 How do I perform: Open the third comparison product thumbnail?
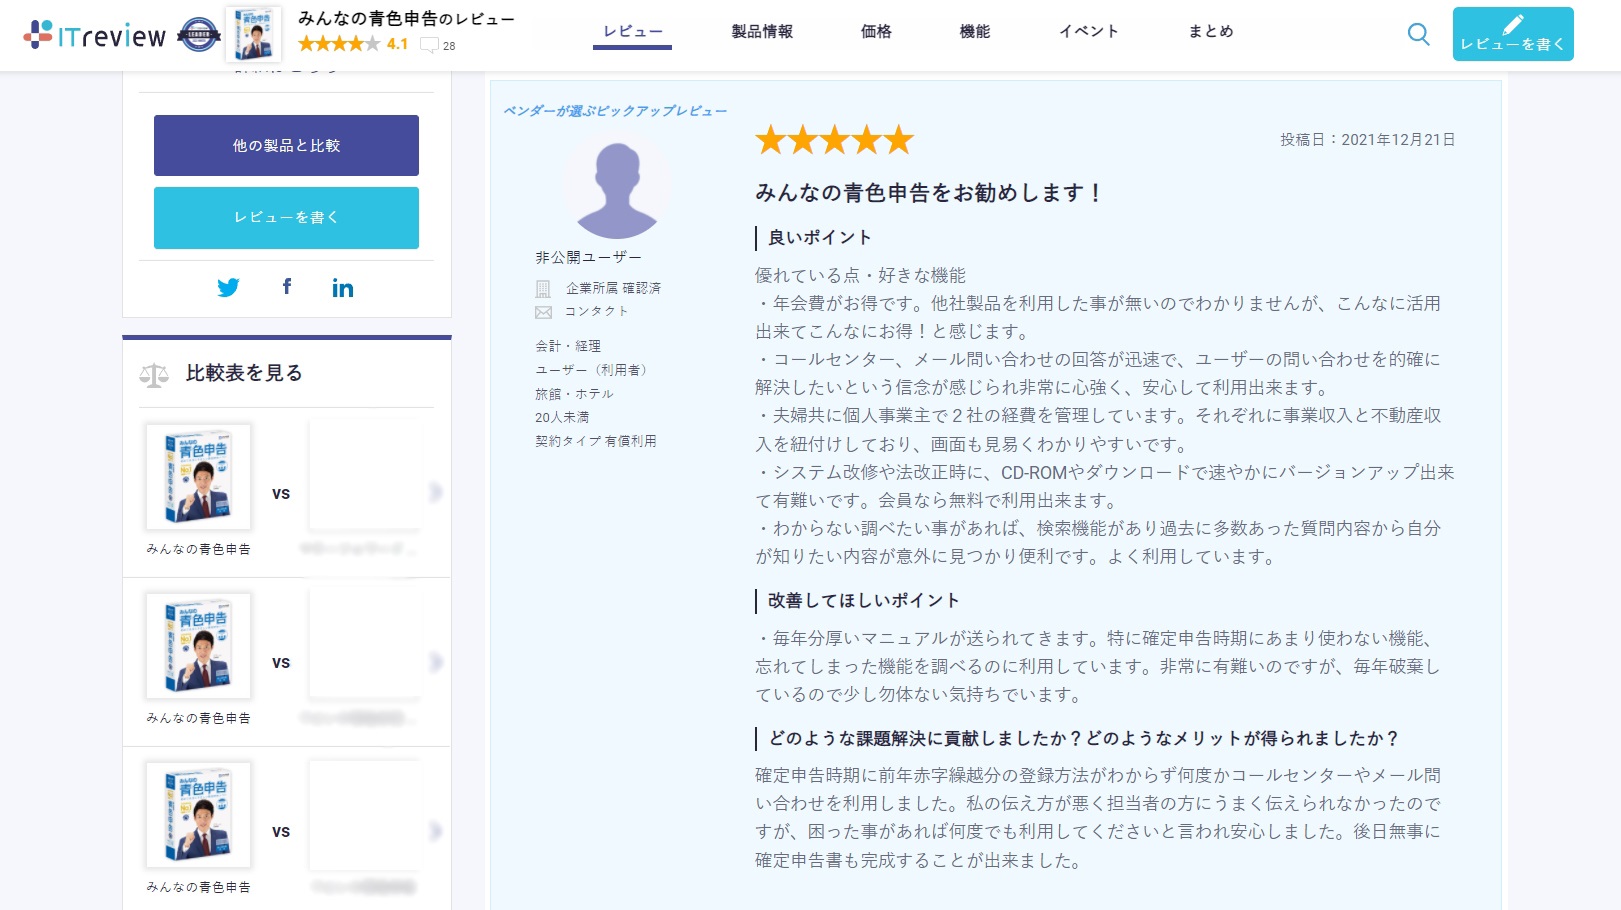pyautogui.click(x=198, y=815)
